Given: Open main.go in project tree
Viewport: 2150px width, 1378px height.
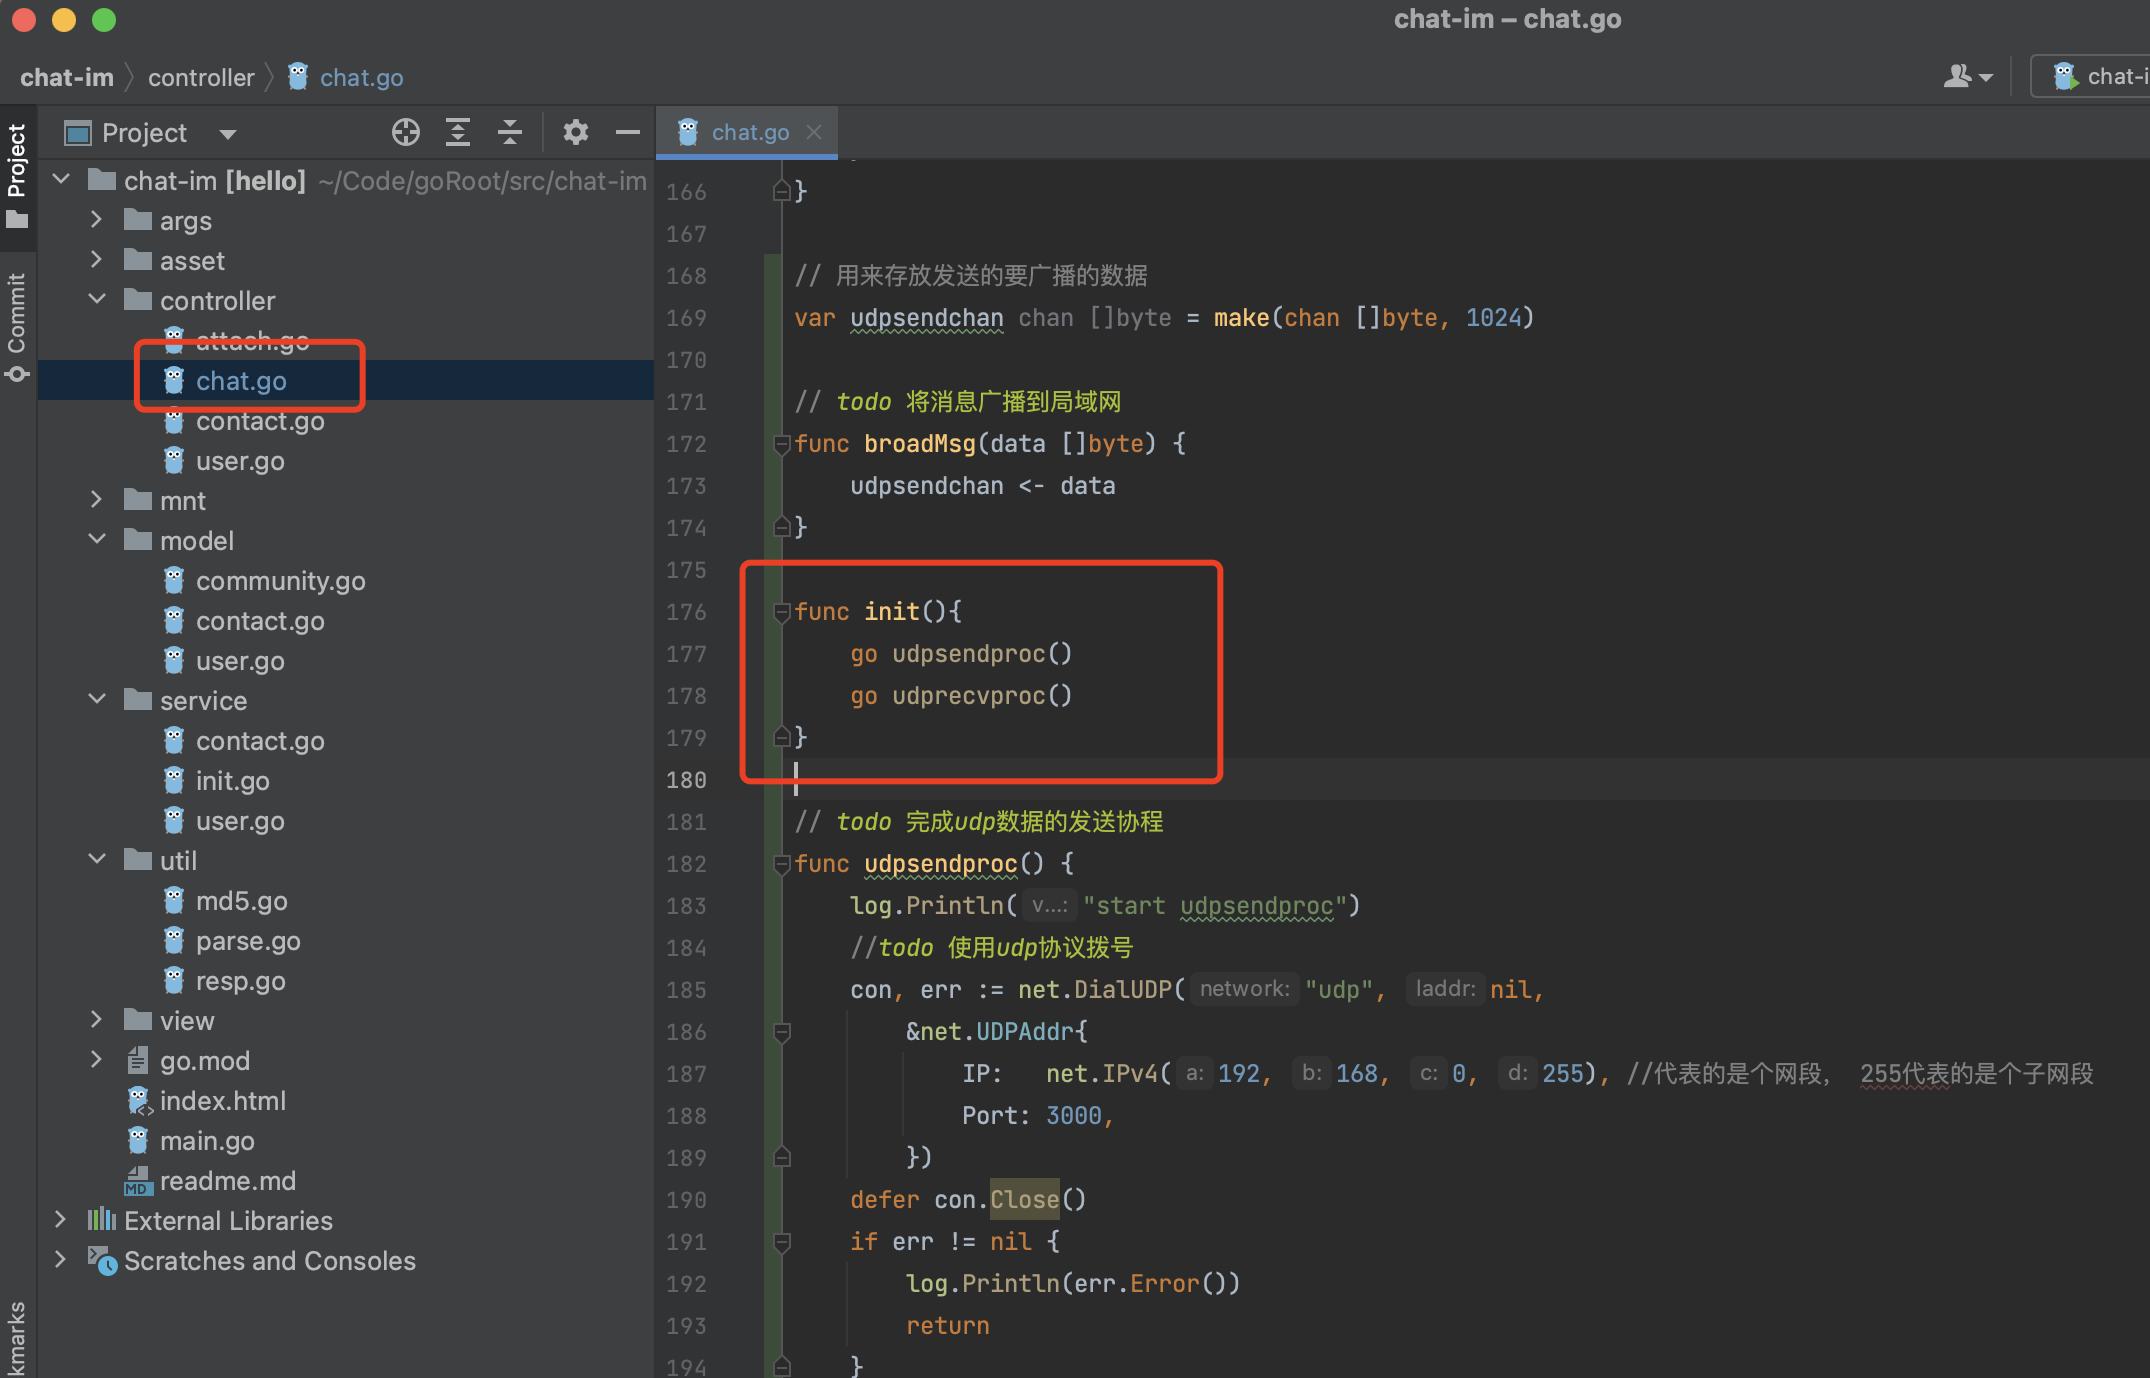Looking at the screenshot, I should coord(207,1141).
